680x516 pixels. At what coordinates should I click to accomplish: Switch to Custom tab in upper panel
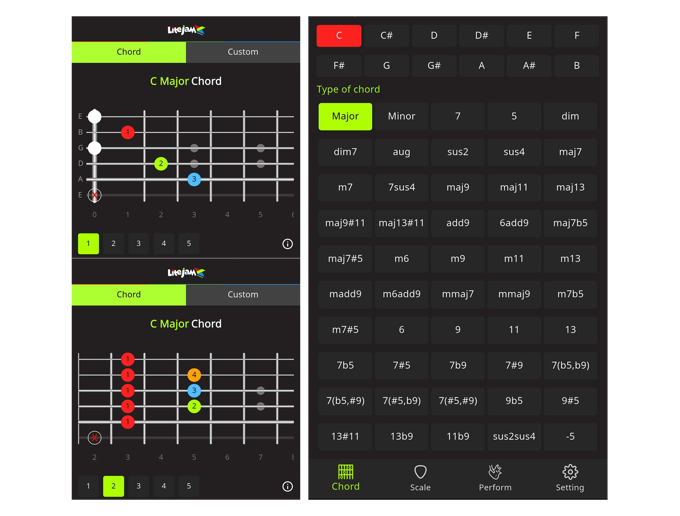pyautogui.click(x=243, y=52)
